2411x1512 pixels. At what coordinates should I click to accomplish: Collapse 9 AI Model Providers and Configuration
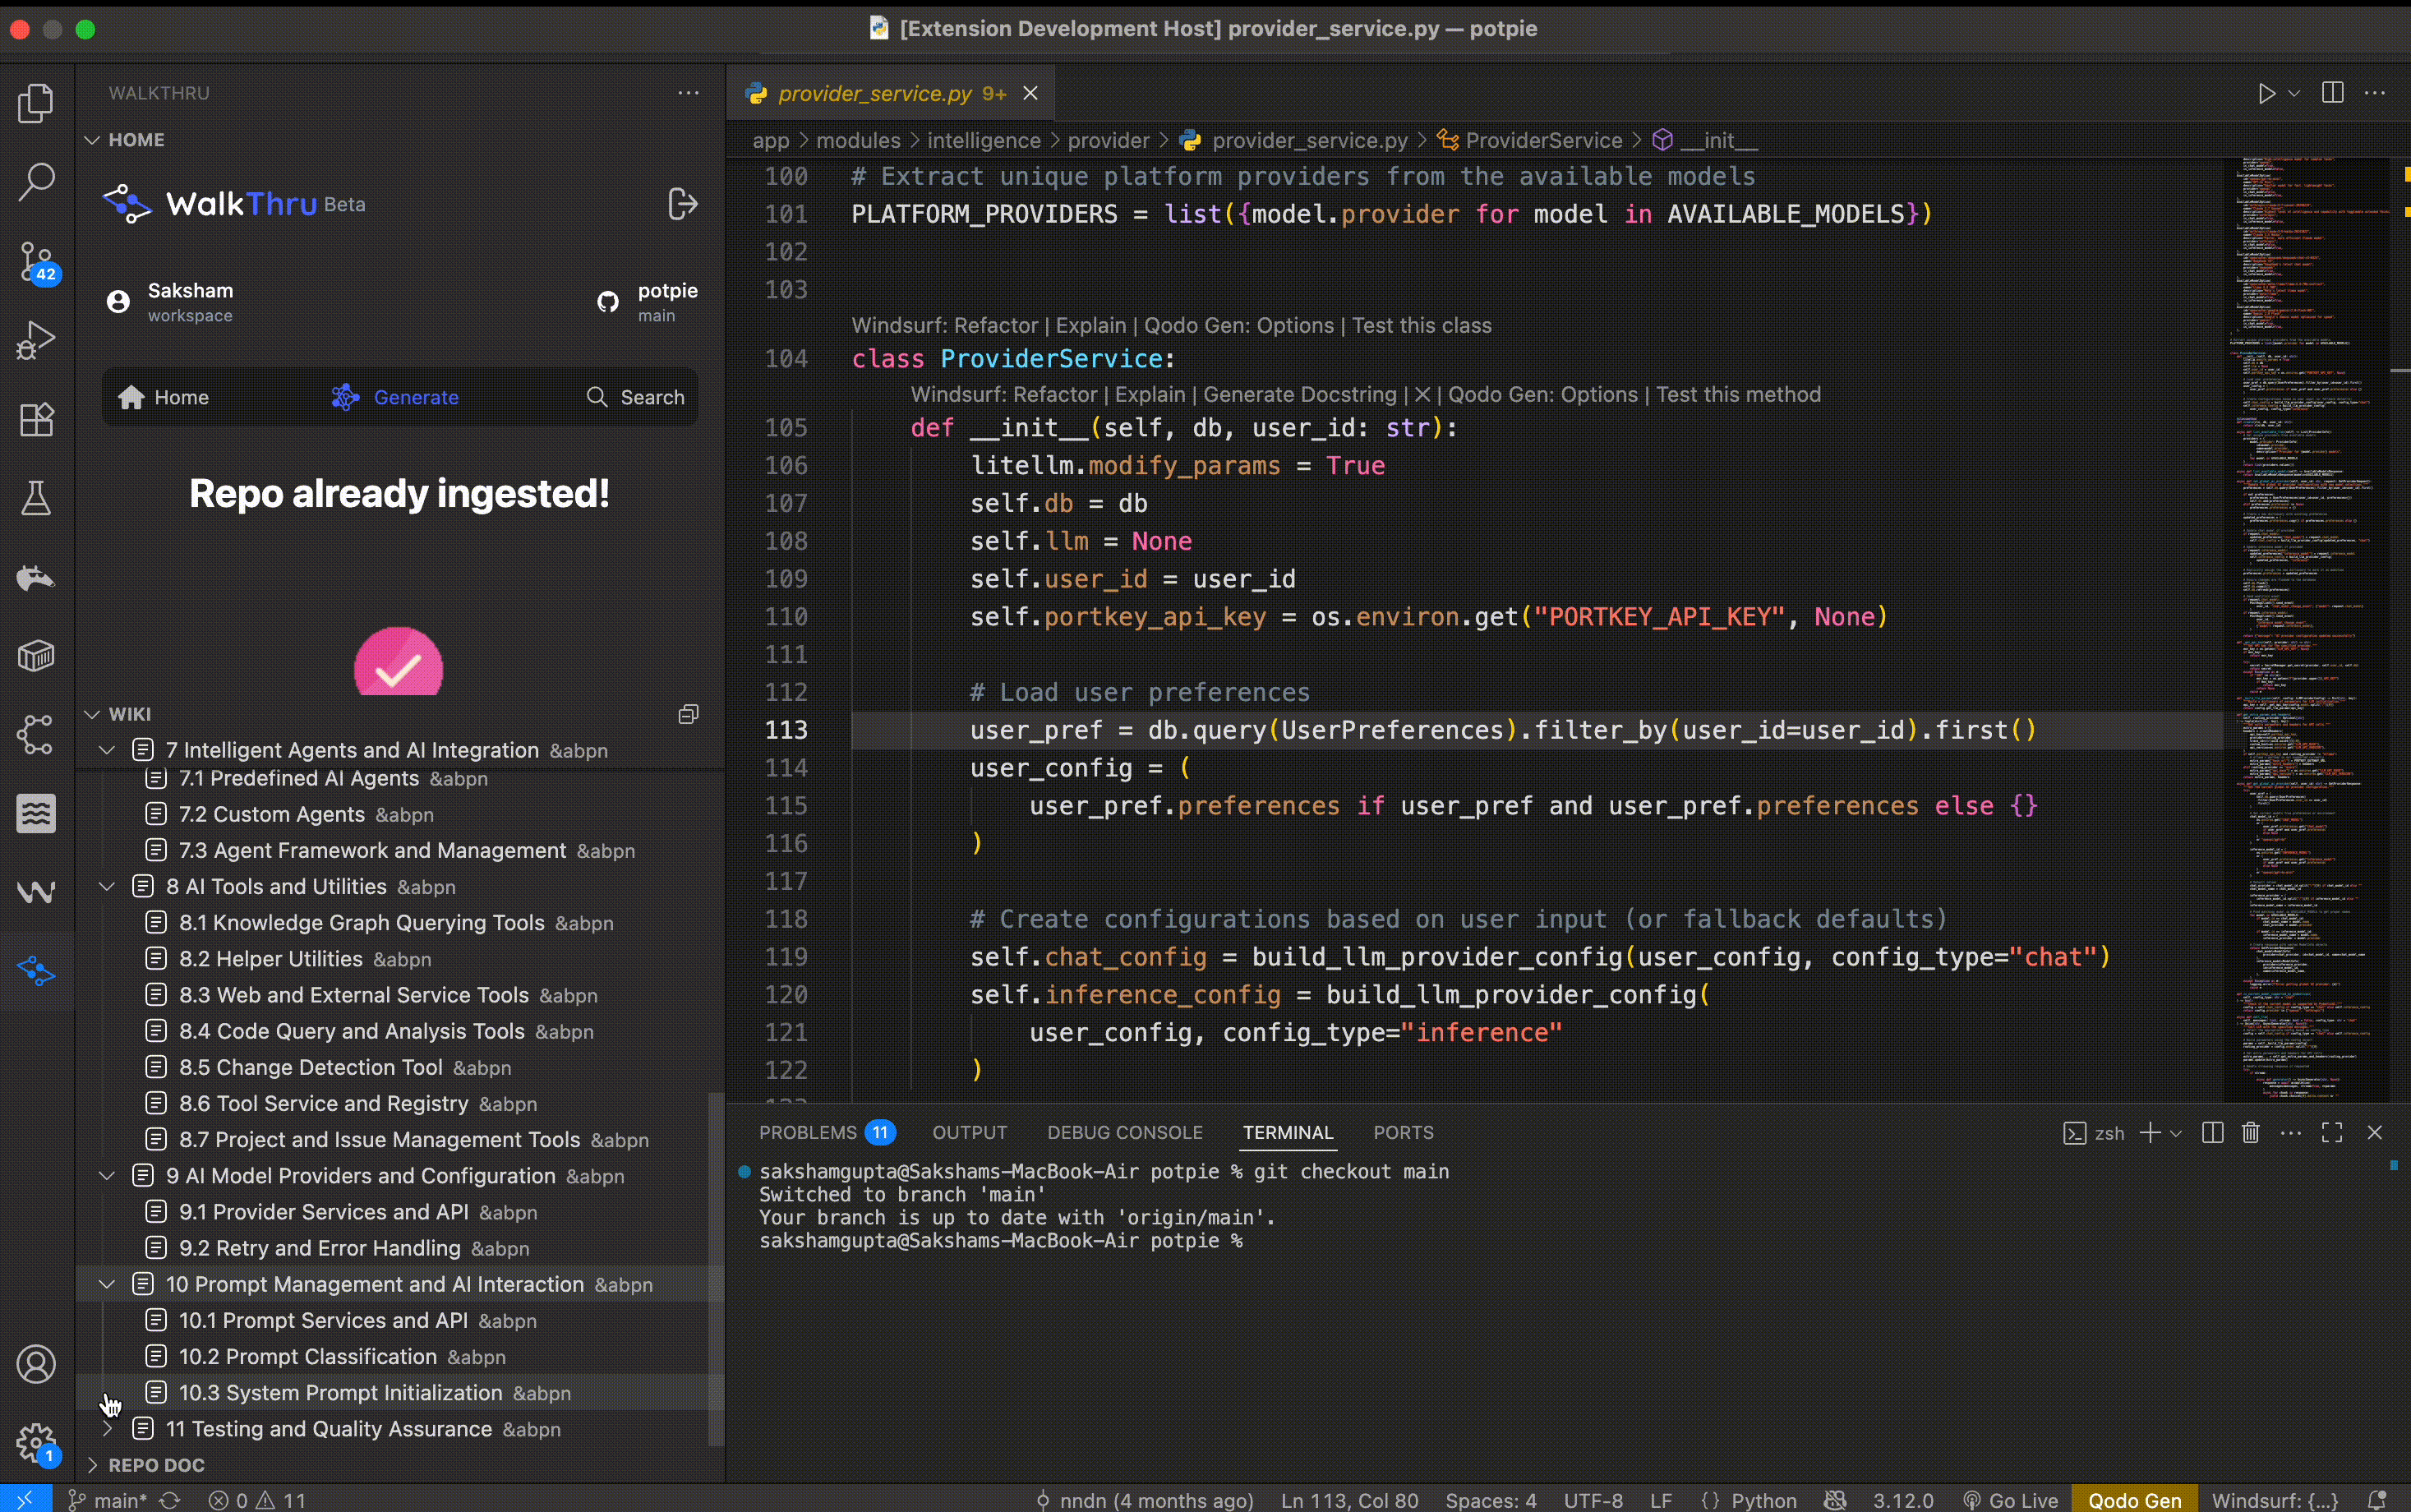[x=108, y=1176]
